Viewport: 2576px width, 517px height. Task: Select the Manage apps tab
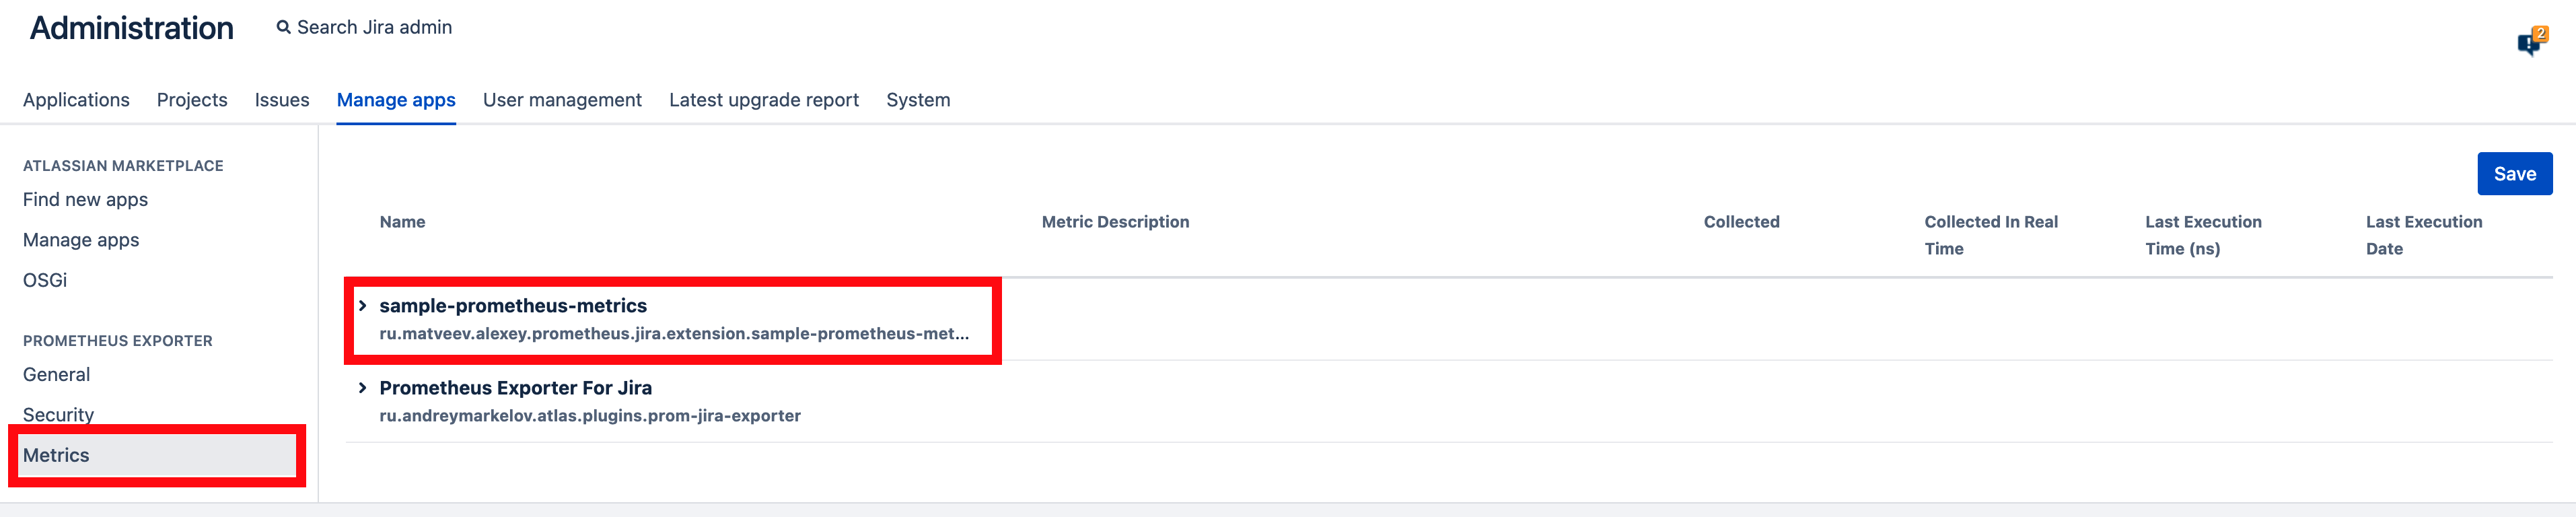tap(396, 100)
